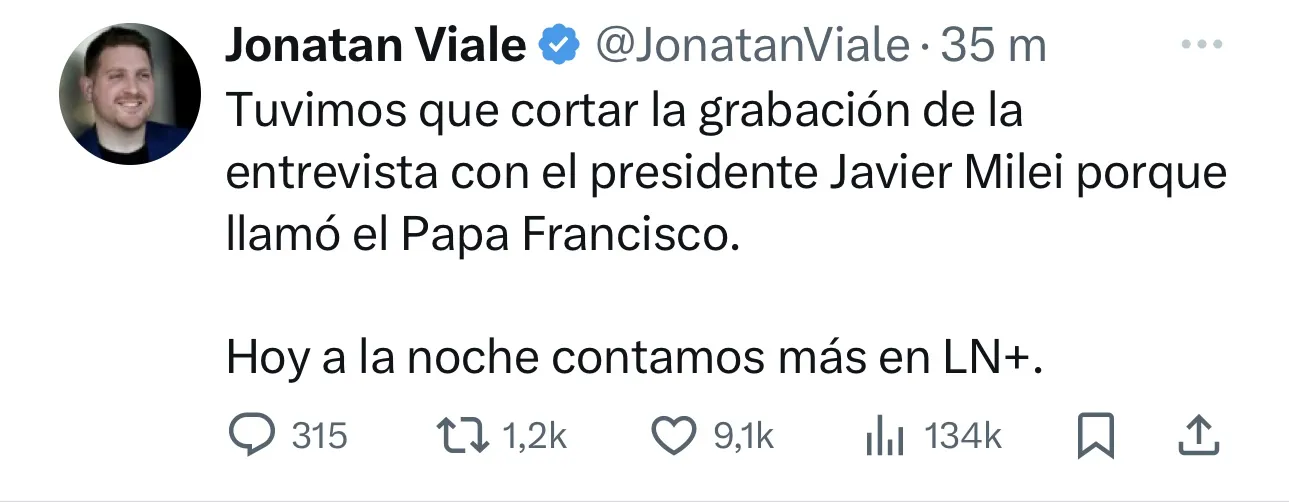Click the 134k views count
Screen dimensions: 1289x502
tap(963, 436)
